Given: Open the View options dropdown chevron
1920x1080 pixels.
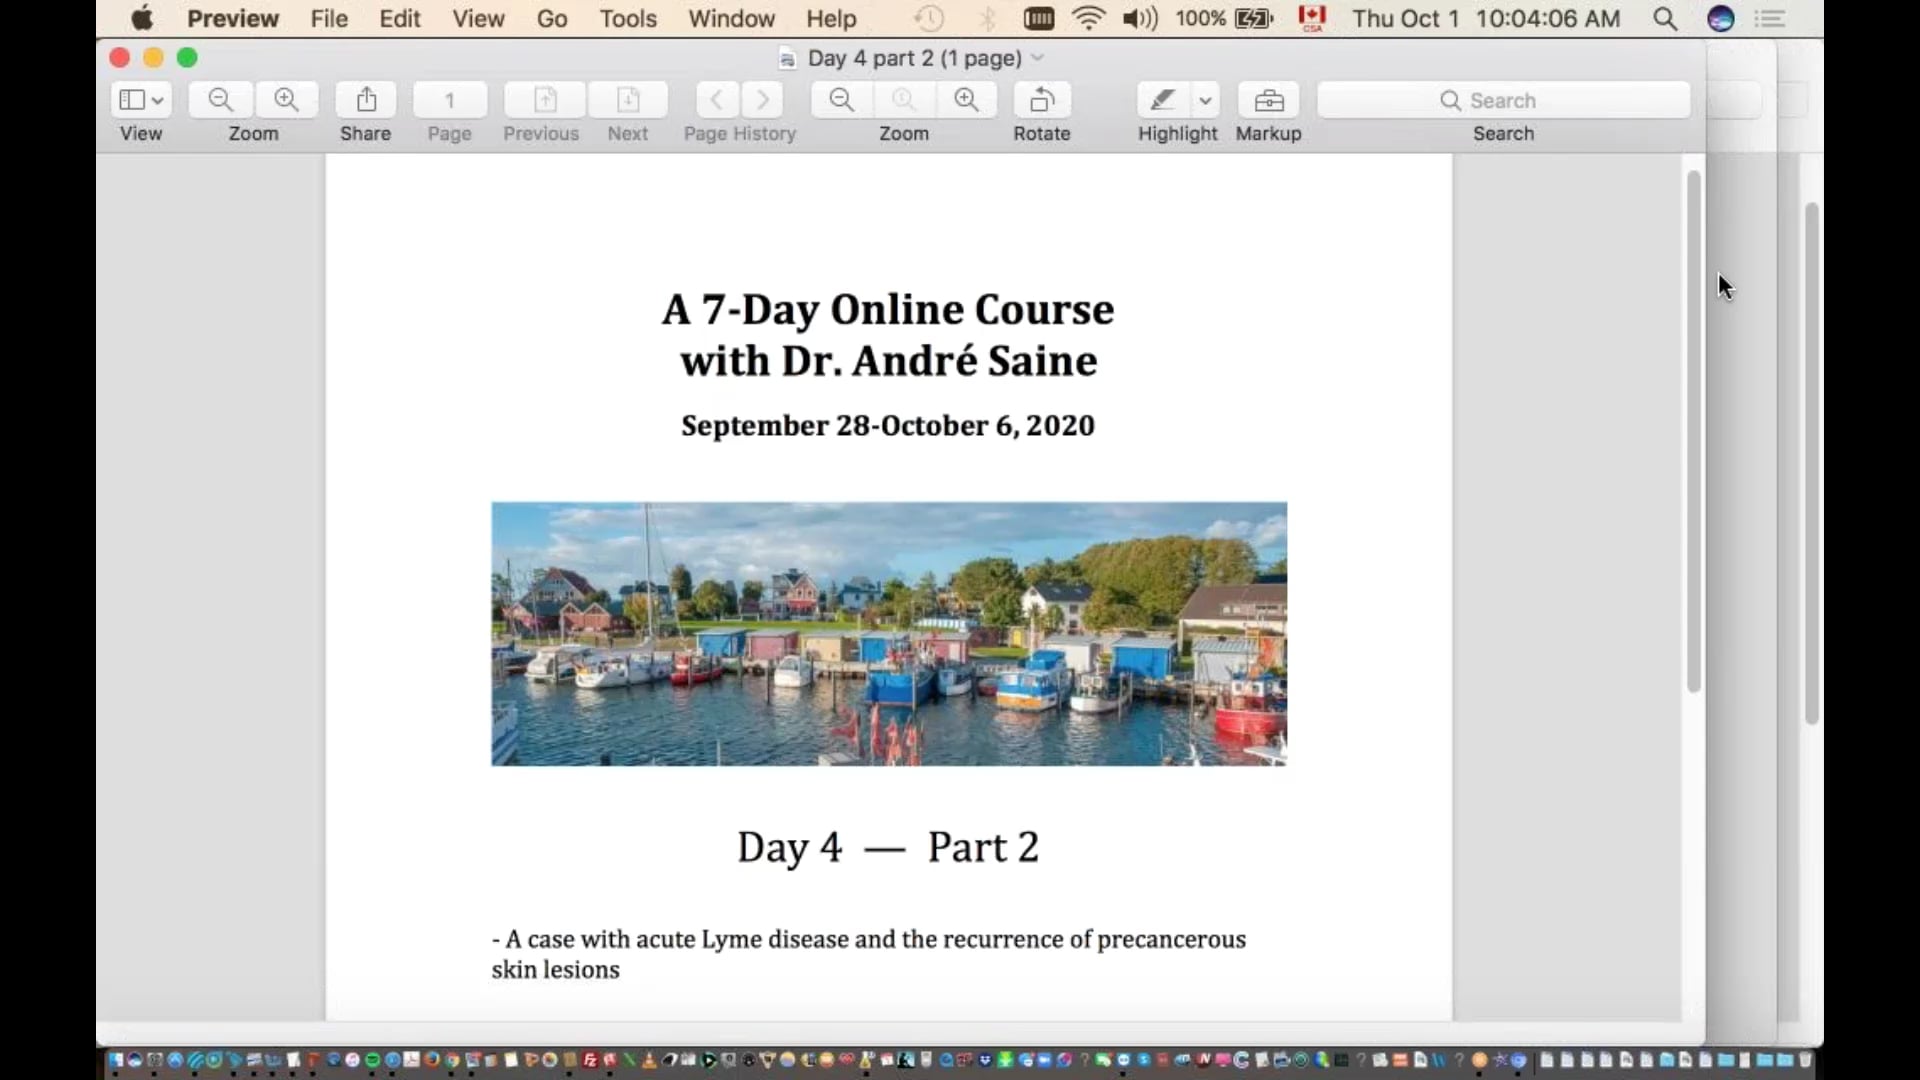Looking at the screenshot, I should pos(156,100).
